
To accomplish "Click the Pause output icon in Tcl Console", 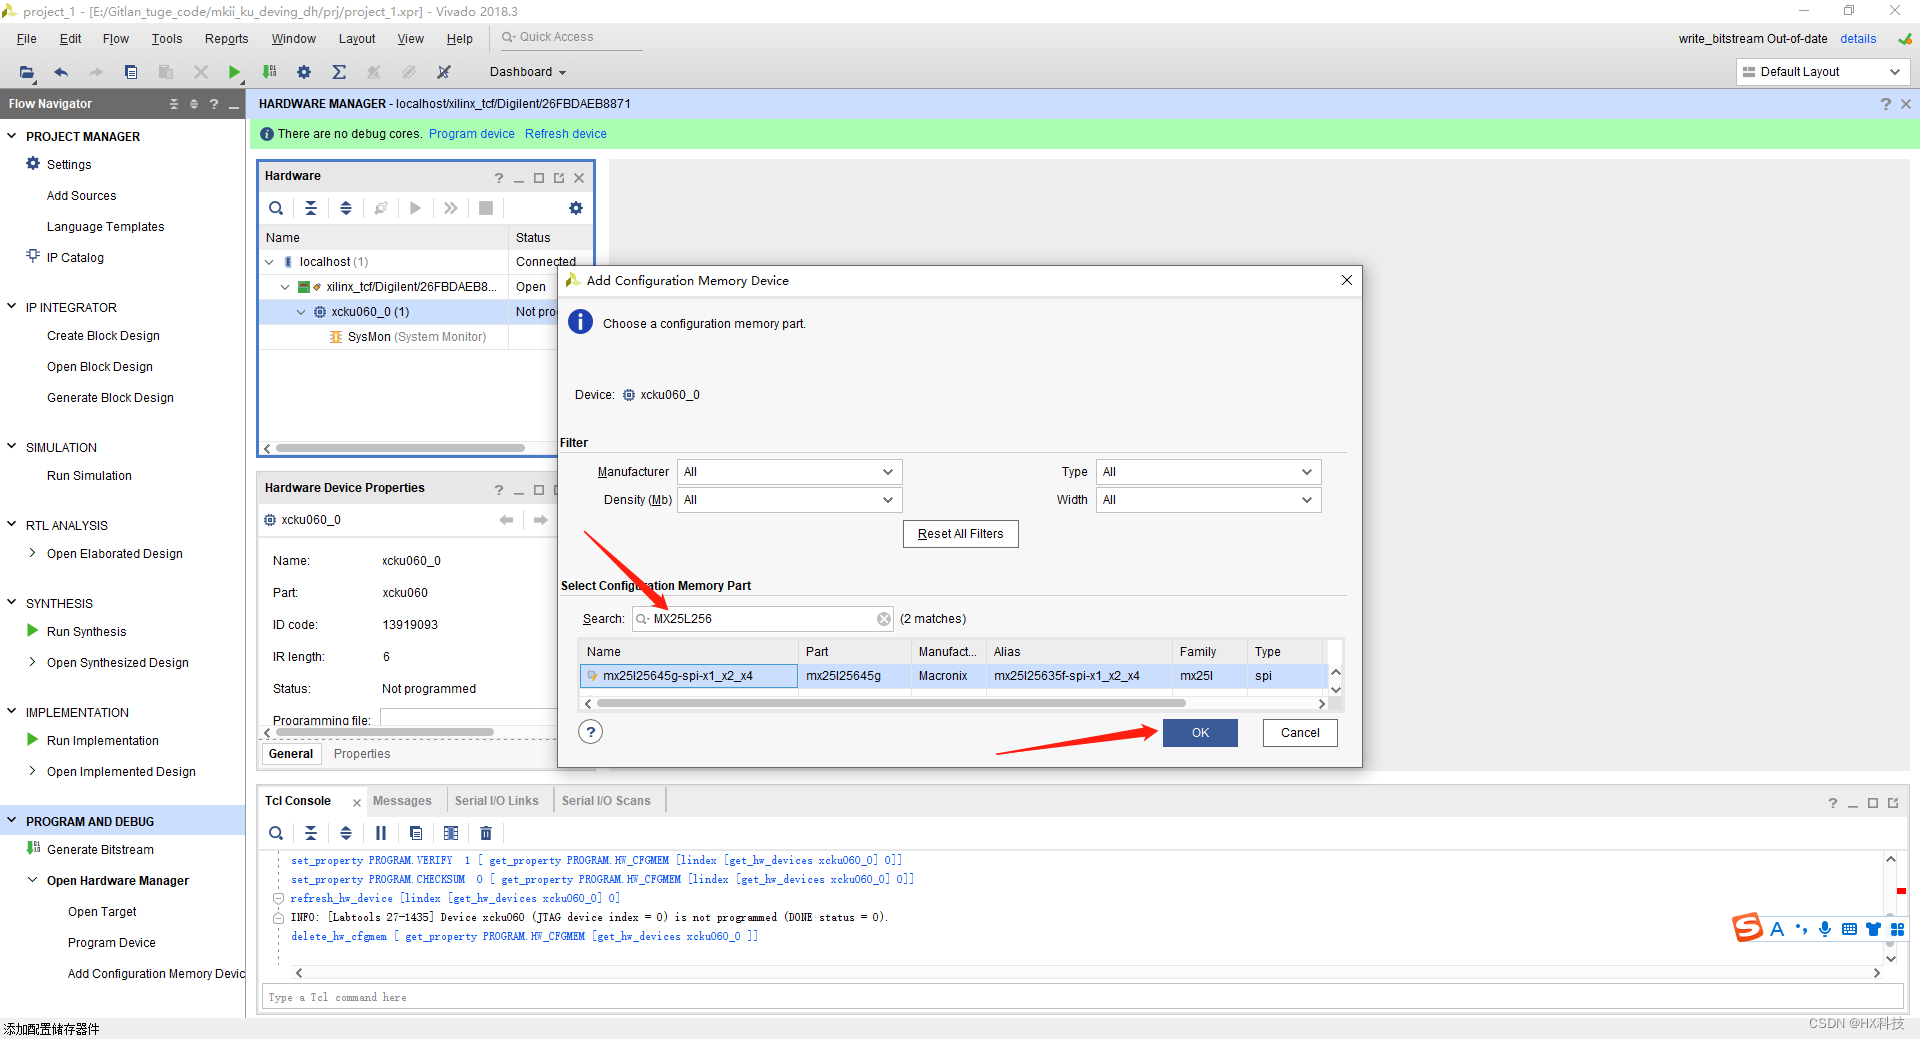I will pos(381,833).
